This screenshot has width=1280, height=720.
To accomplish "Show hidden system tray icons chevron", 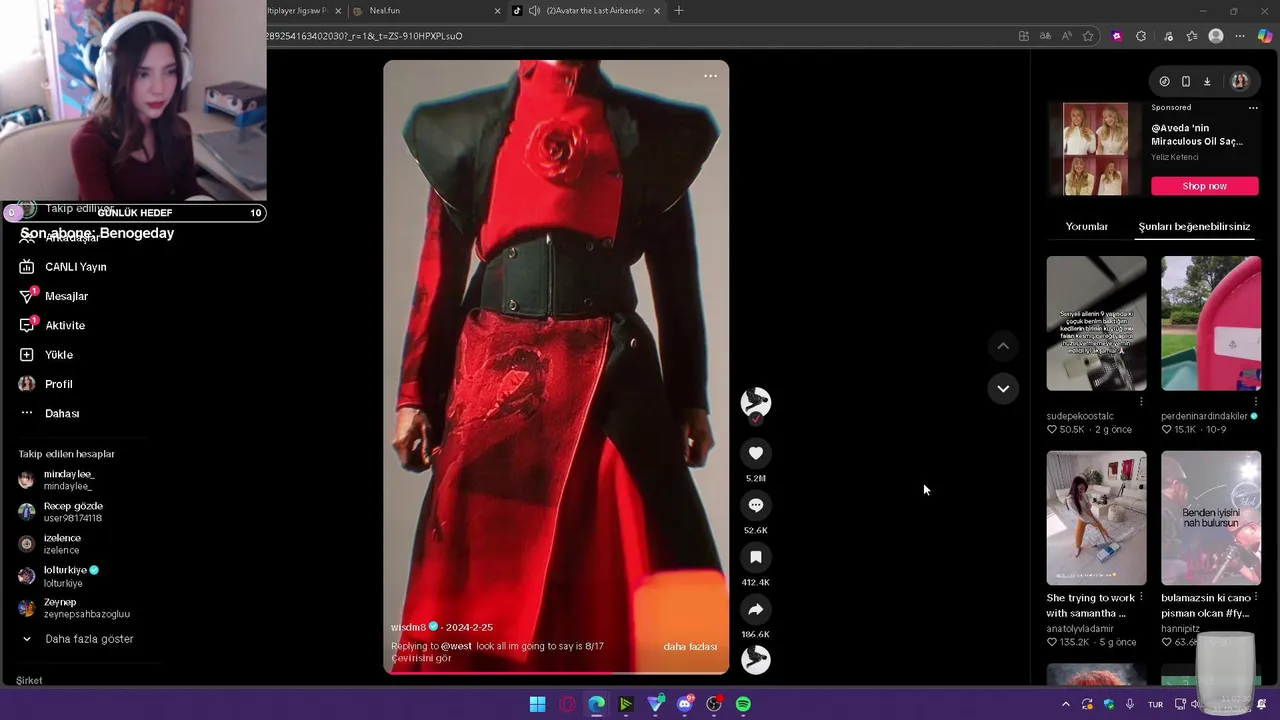I will pos(1065,705).
